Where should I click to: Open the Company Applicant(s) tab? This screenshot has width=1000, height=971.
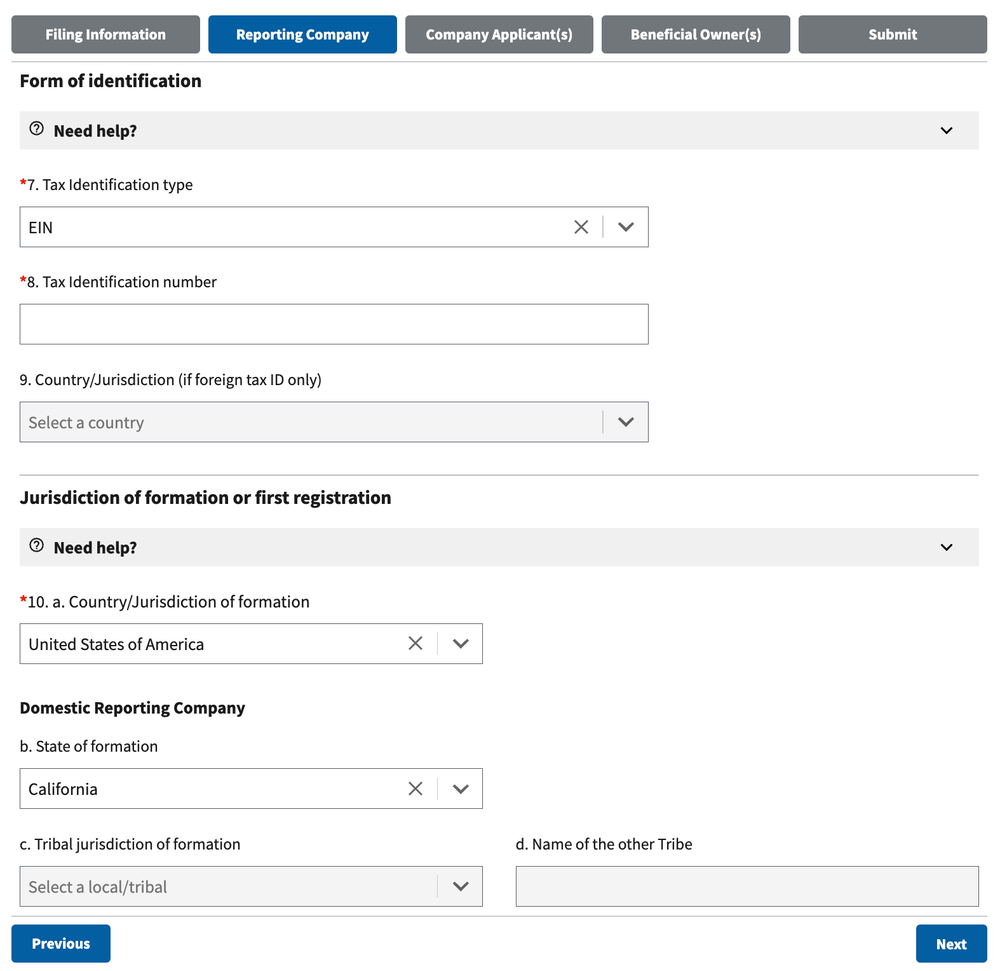(x=499, y=33)
